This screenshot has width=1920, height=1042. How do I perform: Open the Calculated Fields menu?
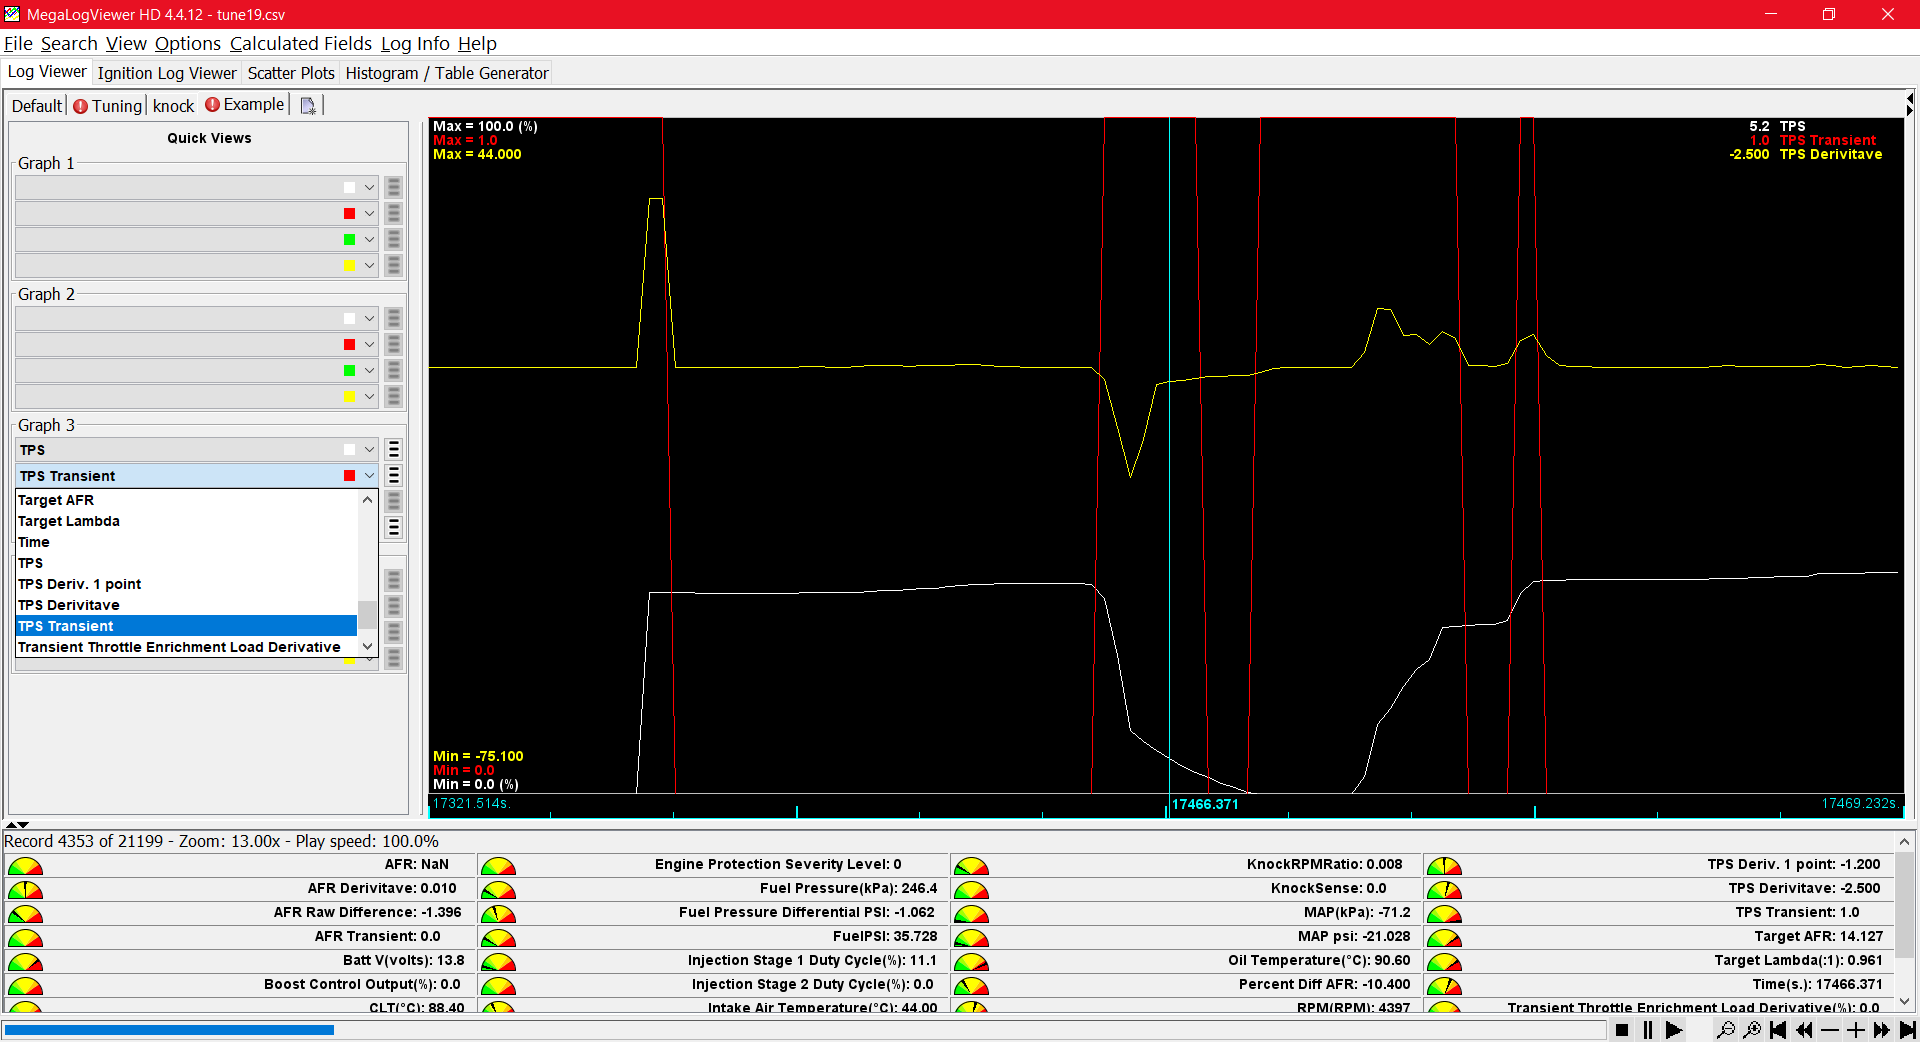point(301,43)
